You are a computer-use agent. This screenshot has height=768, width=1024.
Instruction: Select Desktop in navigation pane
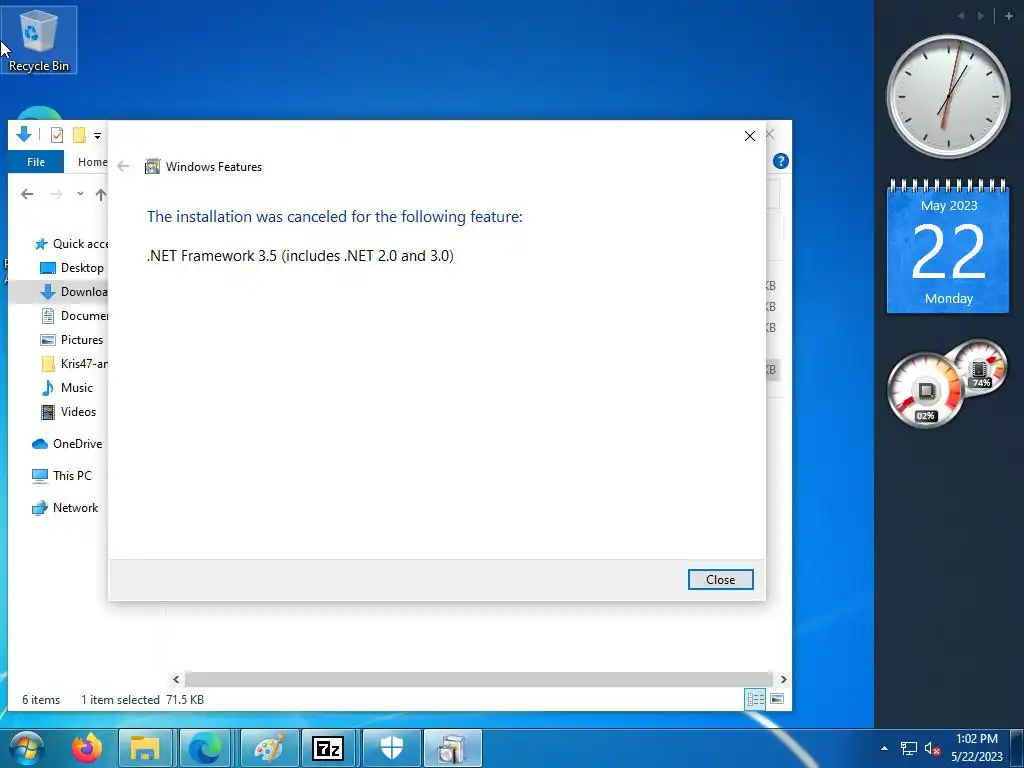click(x=72, y=268)
